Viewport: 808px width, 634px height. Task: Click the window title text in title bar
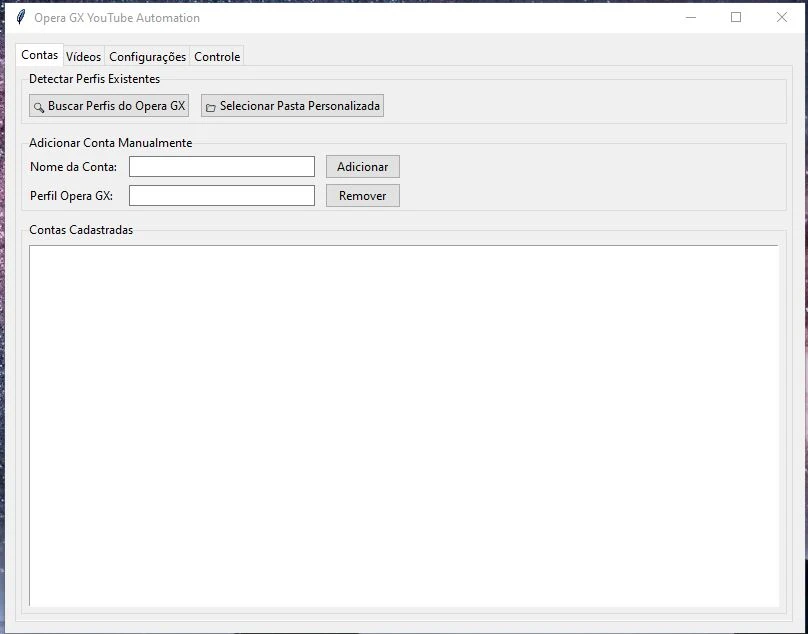point(117,17)
